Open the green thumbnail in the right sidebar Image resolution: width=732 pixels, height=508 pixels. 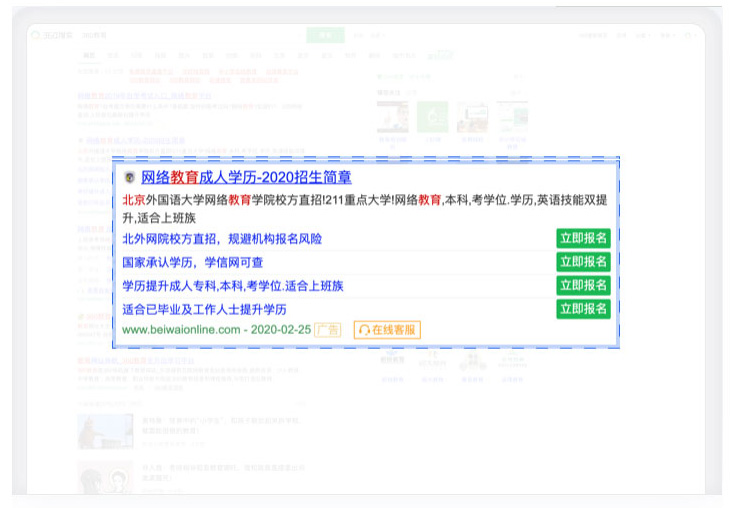pos(432,119)
